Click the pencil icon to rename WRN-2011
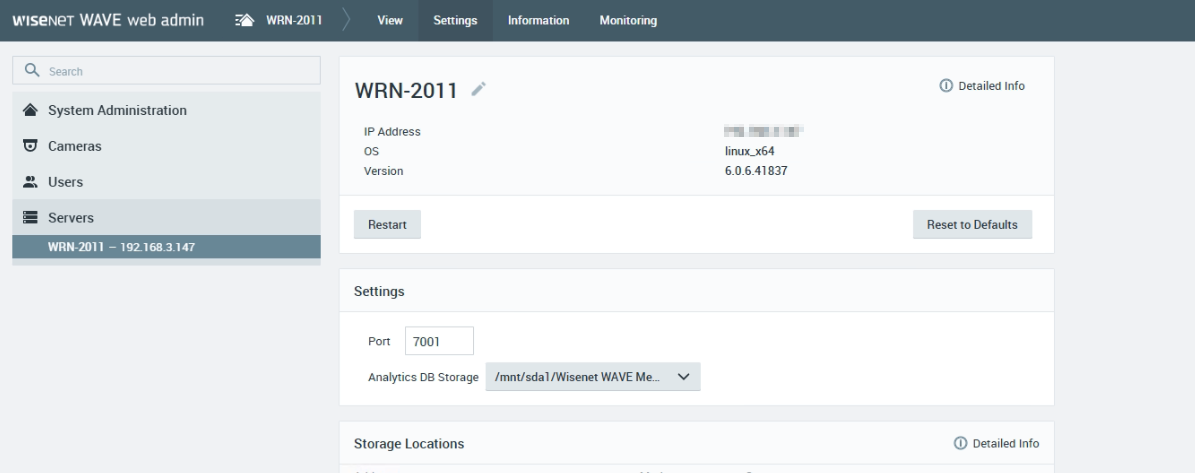 coord(478,89)
